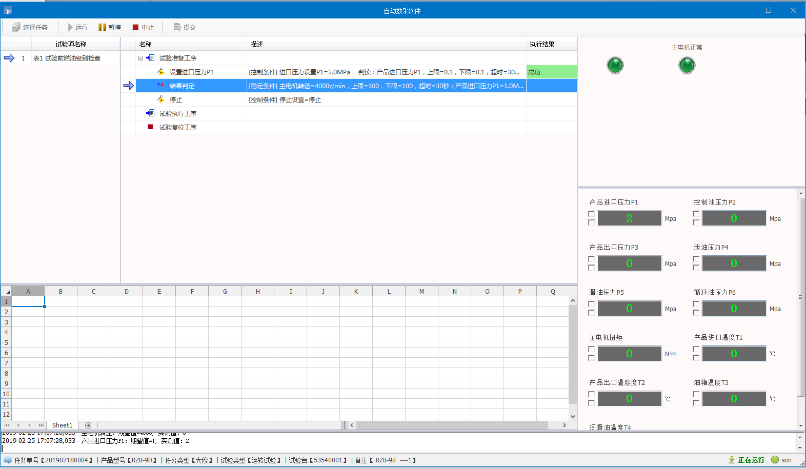
Task: Click the red 中止 stop button in toolbar
Action: tap(143, 27)
